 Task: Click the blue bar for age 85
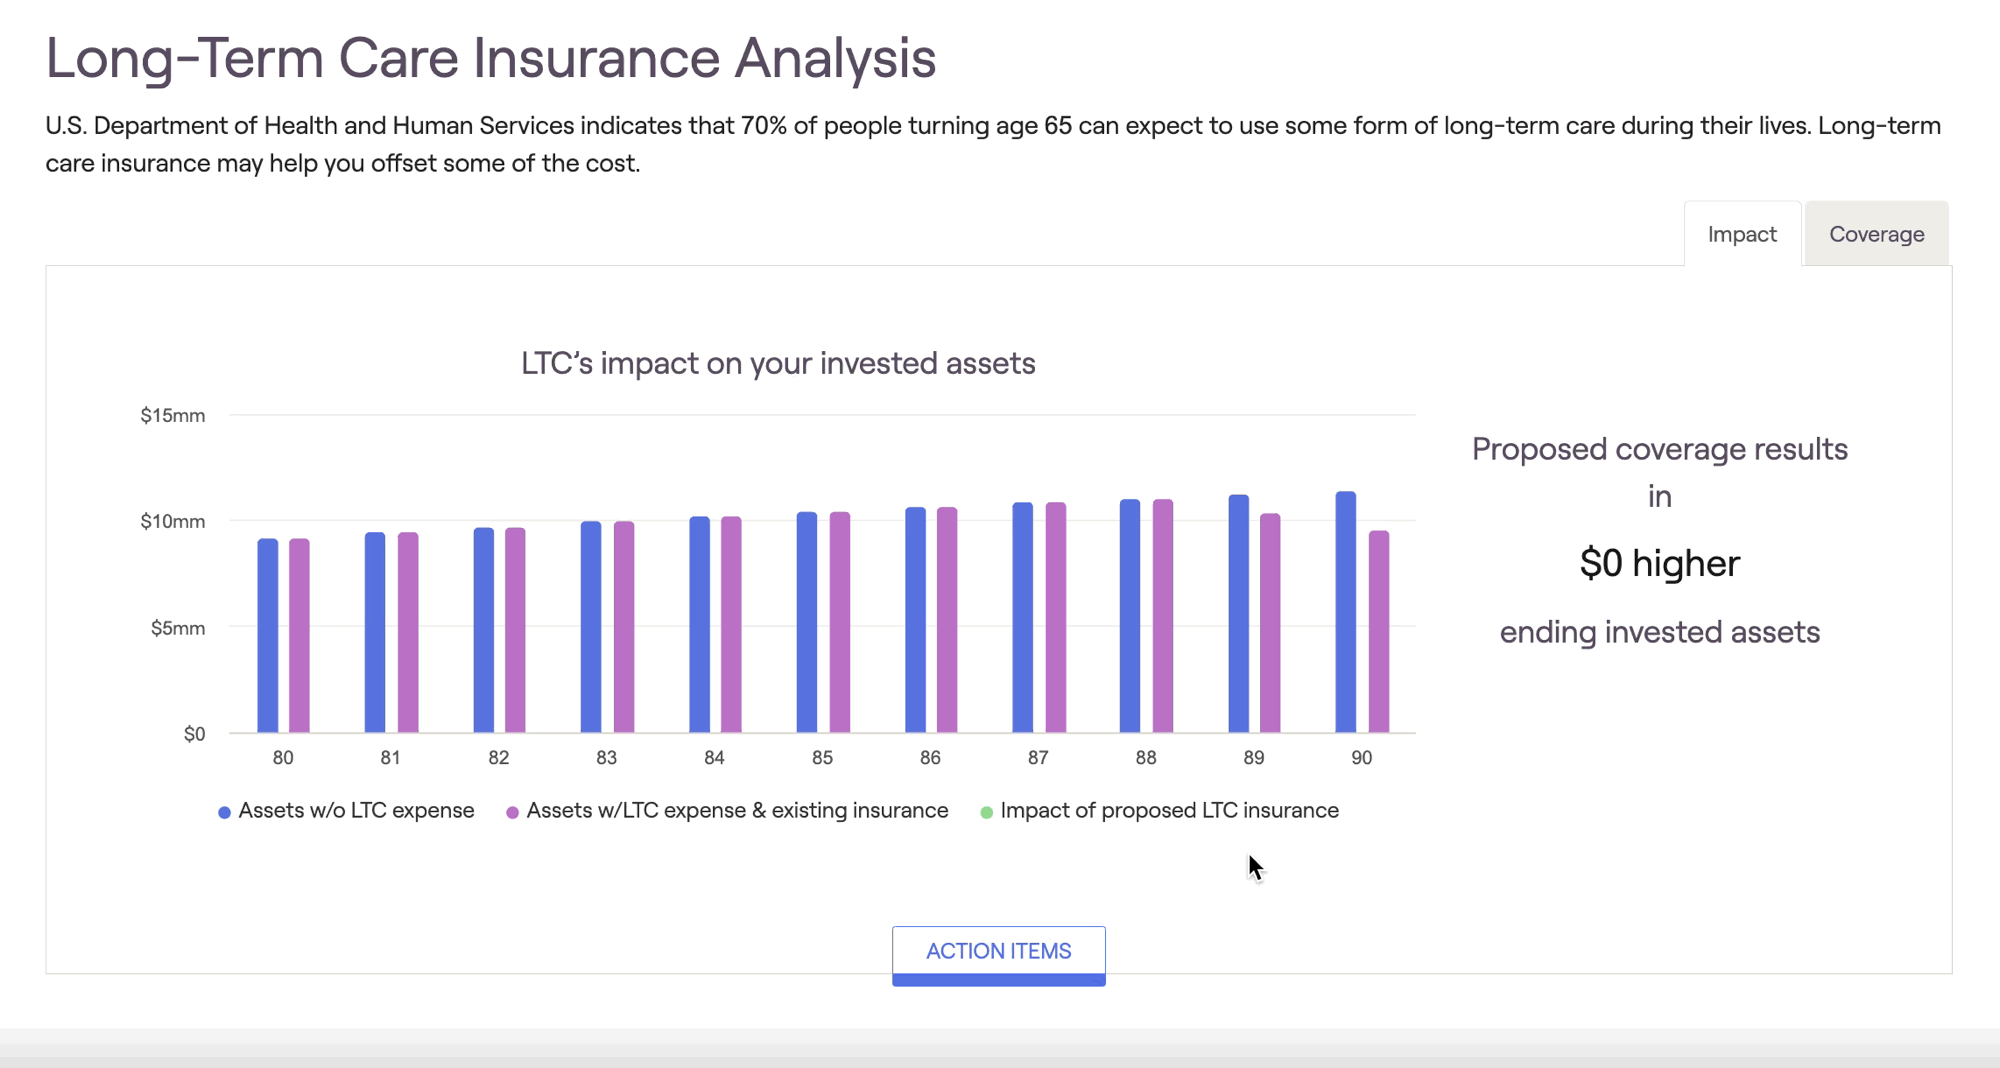pyautogui.click(x=807, y=622)
